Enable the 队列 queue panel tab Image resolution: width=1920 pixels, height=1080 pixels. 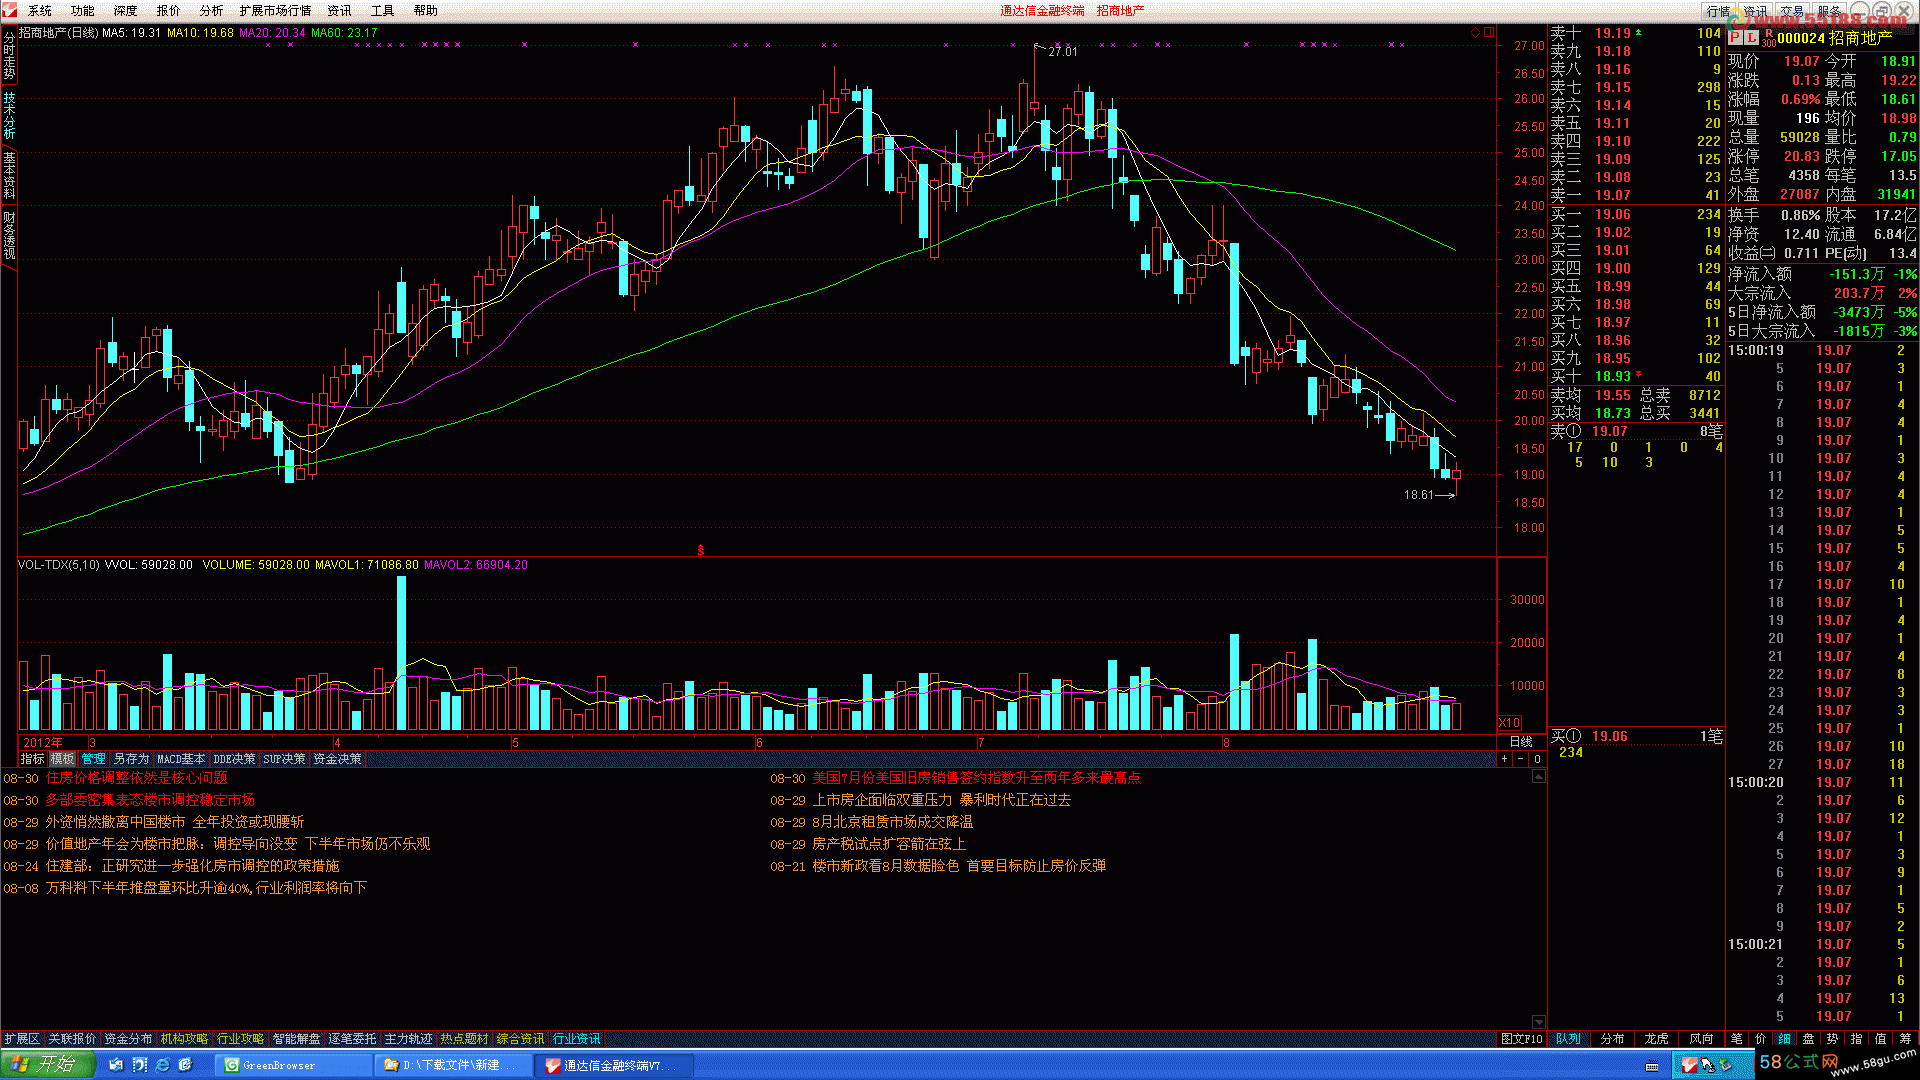[1568, 1039]
